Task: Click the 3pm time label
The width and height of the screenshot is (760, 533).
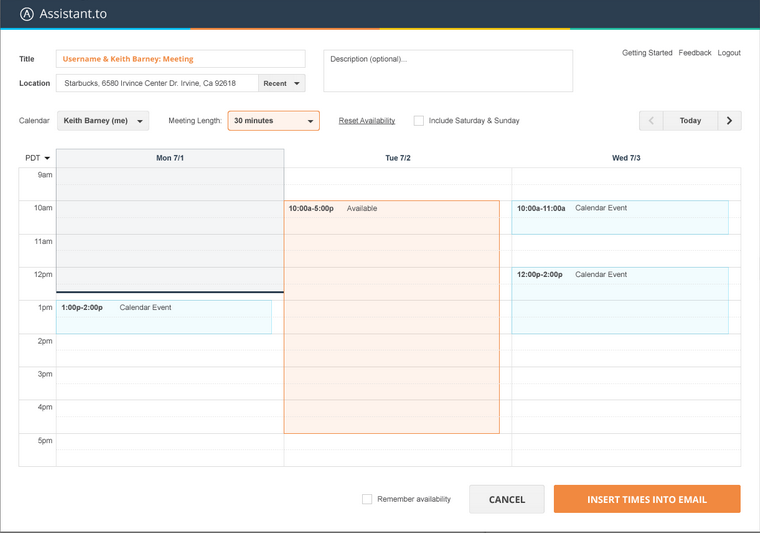Action: pos(45,374)
